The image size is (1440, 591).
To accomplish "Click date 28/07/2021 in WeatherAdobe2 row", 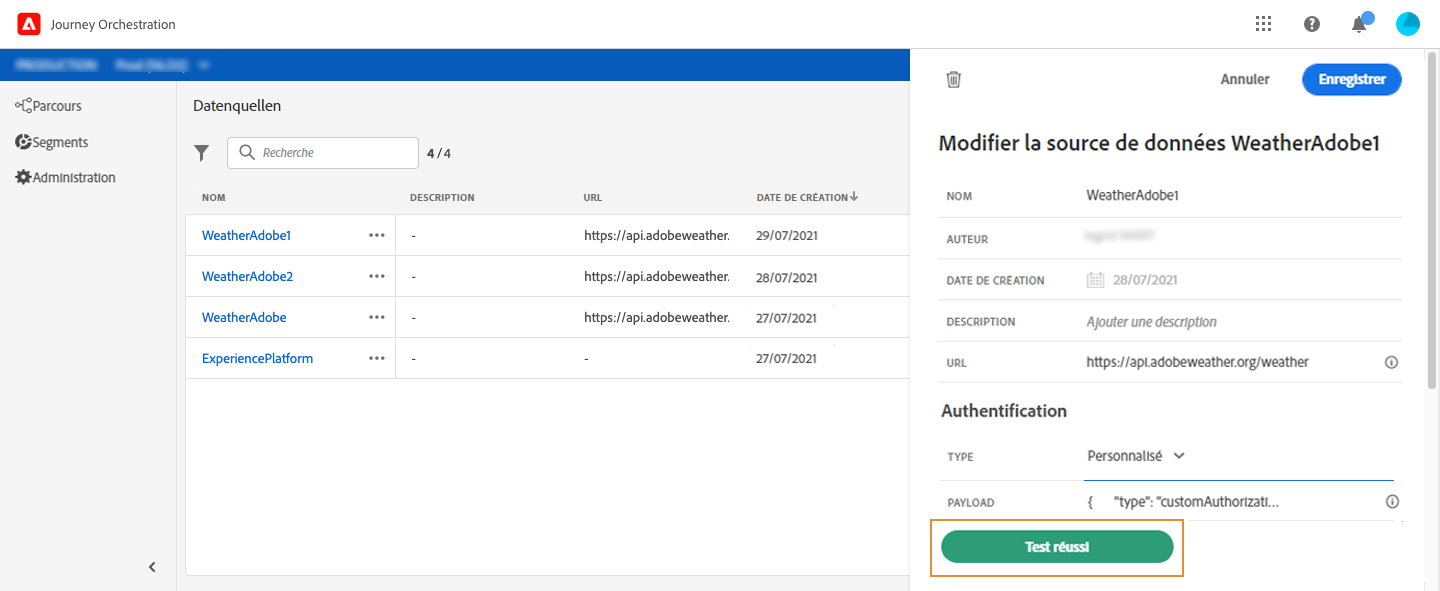I will [787, 276].
